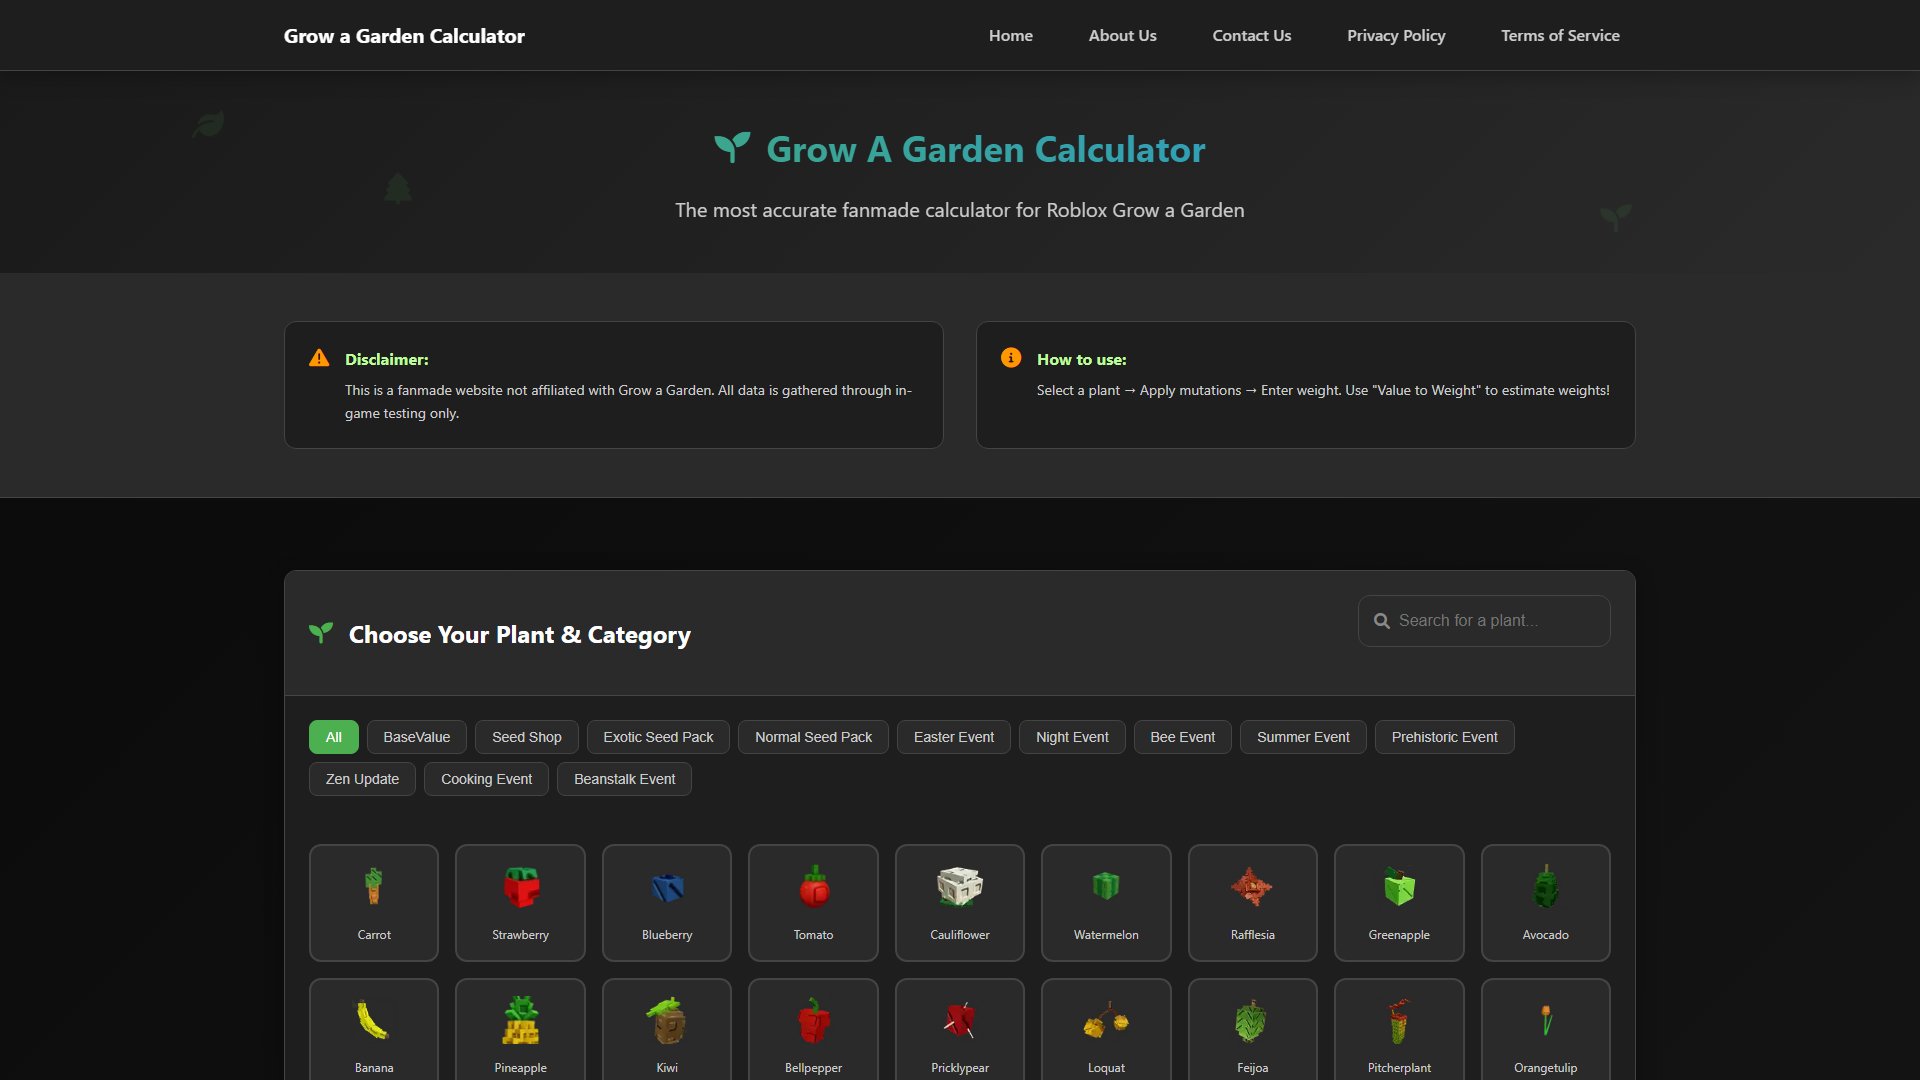Screen dimensions: 1920x1080
Task: Select the Loquat plant icon
Action: click(1106, 1021)
